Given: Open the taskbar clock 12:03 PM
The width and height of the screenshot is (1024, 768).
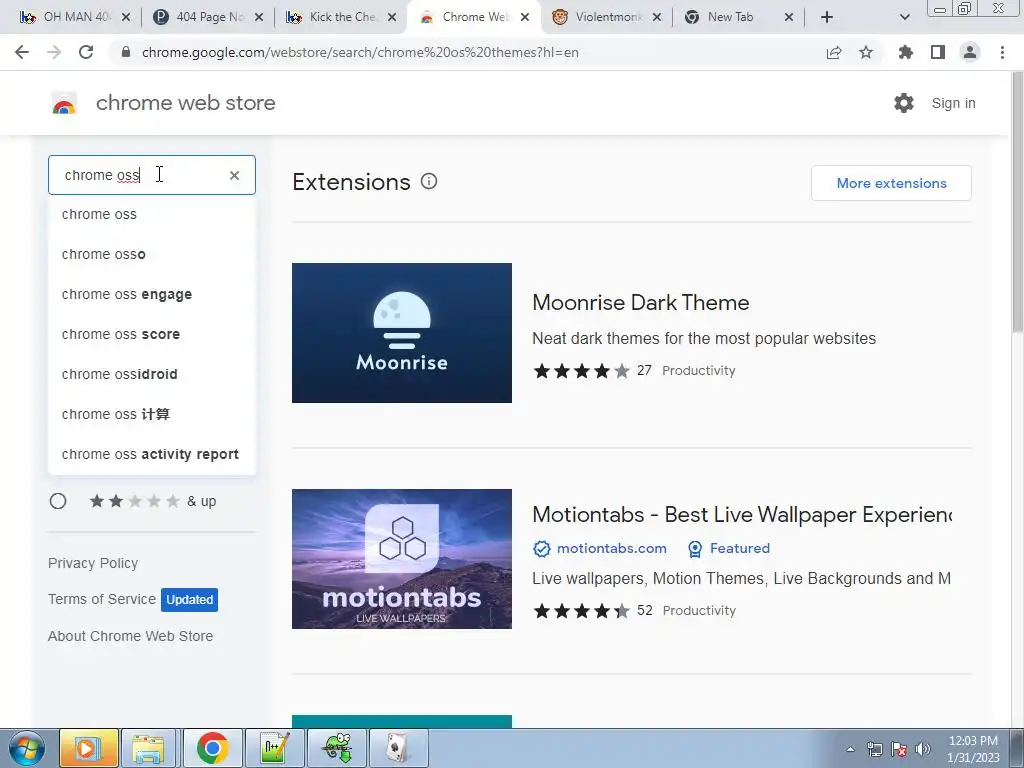Looking at the screenshot, I should [973, 749].
